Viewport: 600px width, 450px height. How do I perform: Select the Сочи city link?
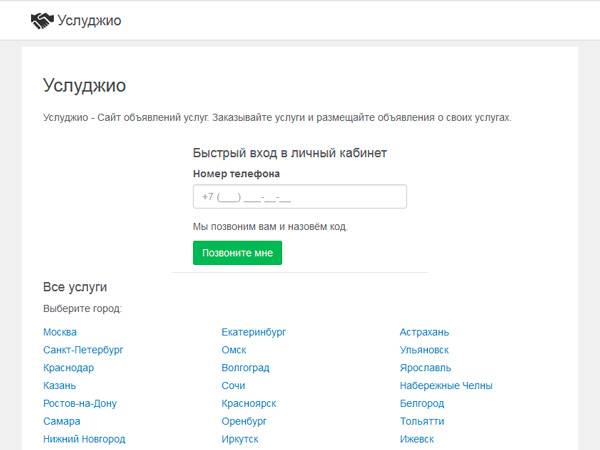click(233, 386)
